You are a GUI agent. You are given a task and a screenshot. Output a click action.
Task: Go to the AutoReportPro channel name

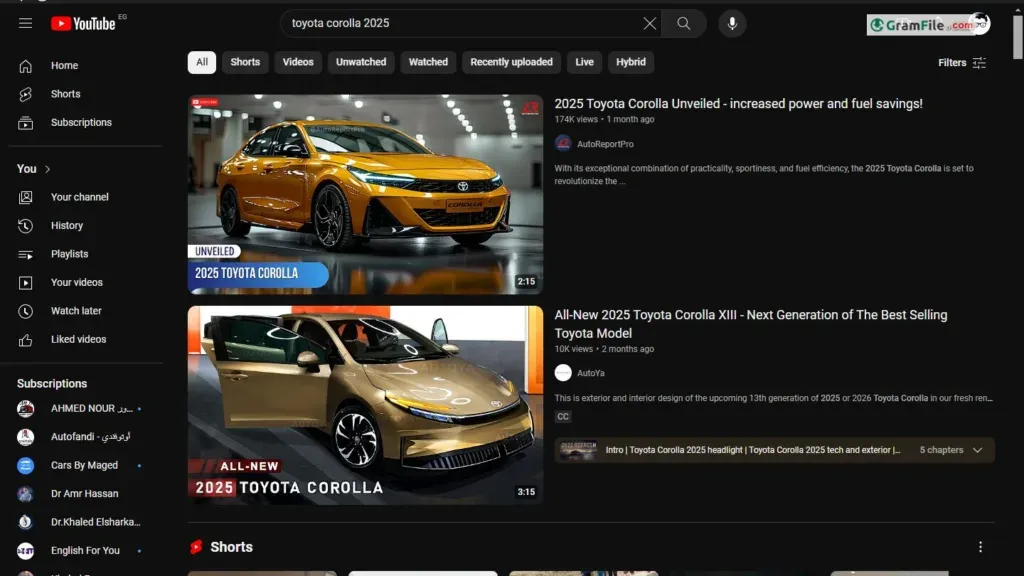coord(605,144)
